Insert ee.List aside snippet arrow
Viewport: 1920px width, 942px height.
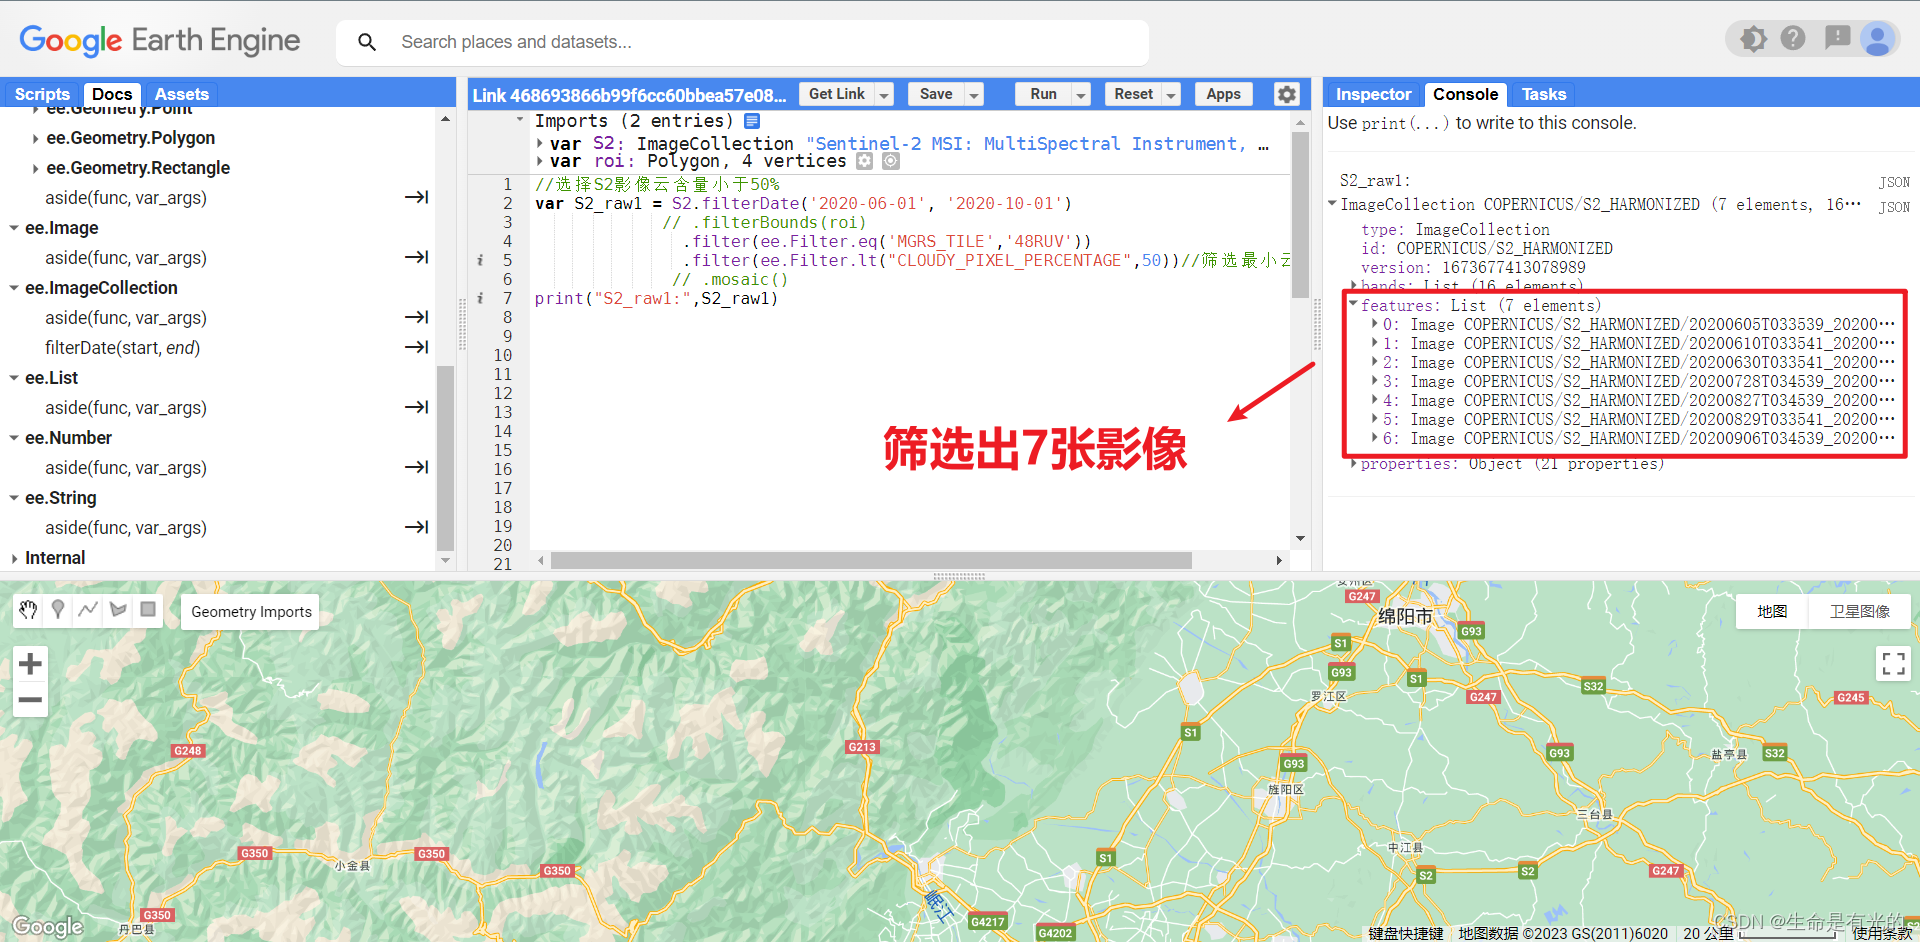[416, 407]
